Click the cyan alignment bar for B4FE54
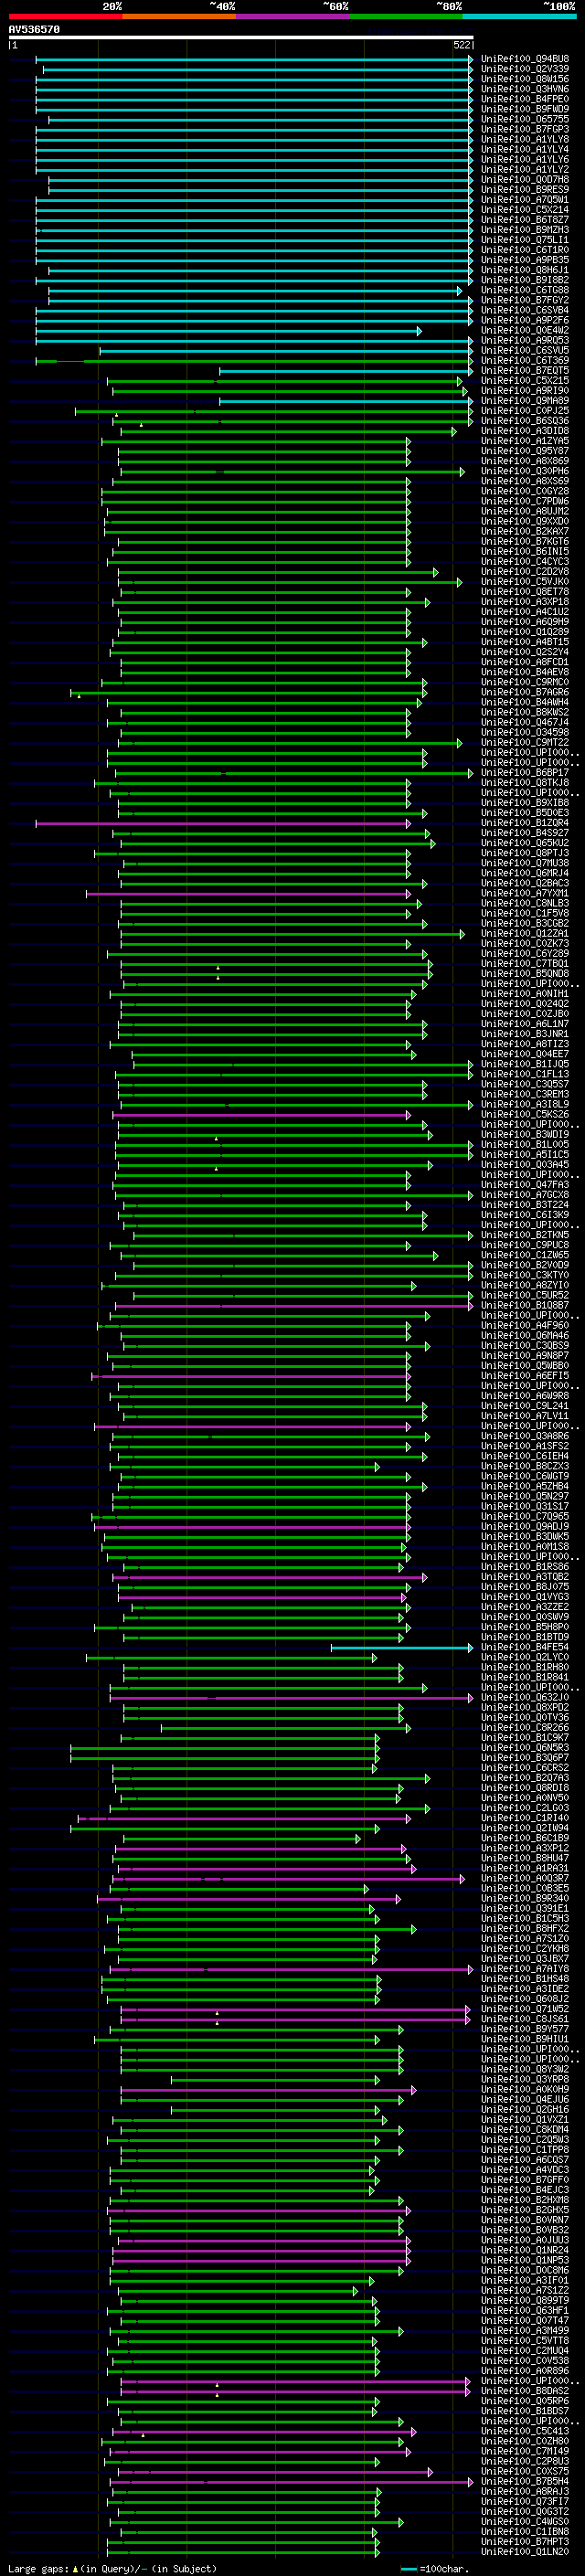 click(x=402, y=1648)
